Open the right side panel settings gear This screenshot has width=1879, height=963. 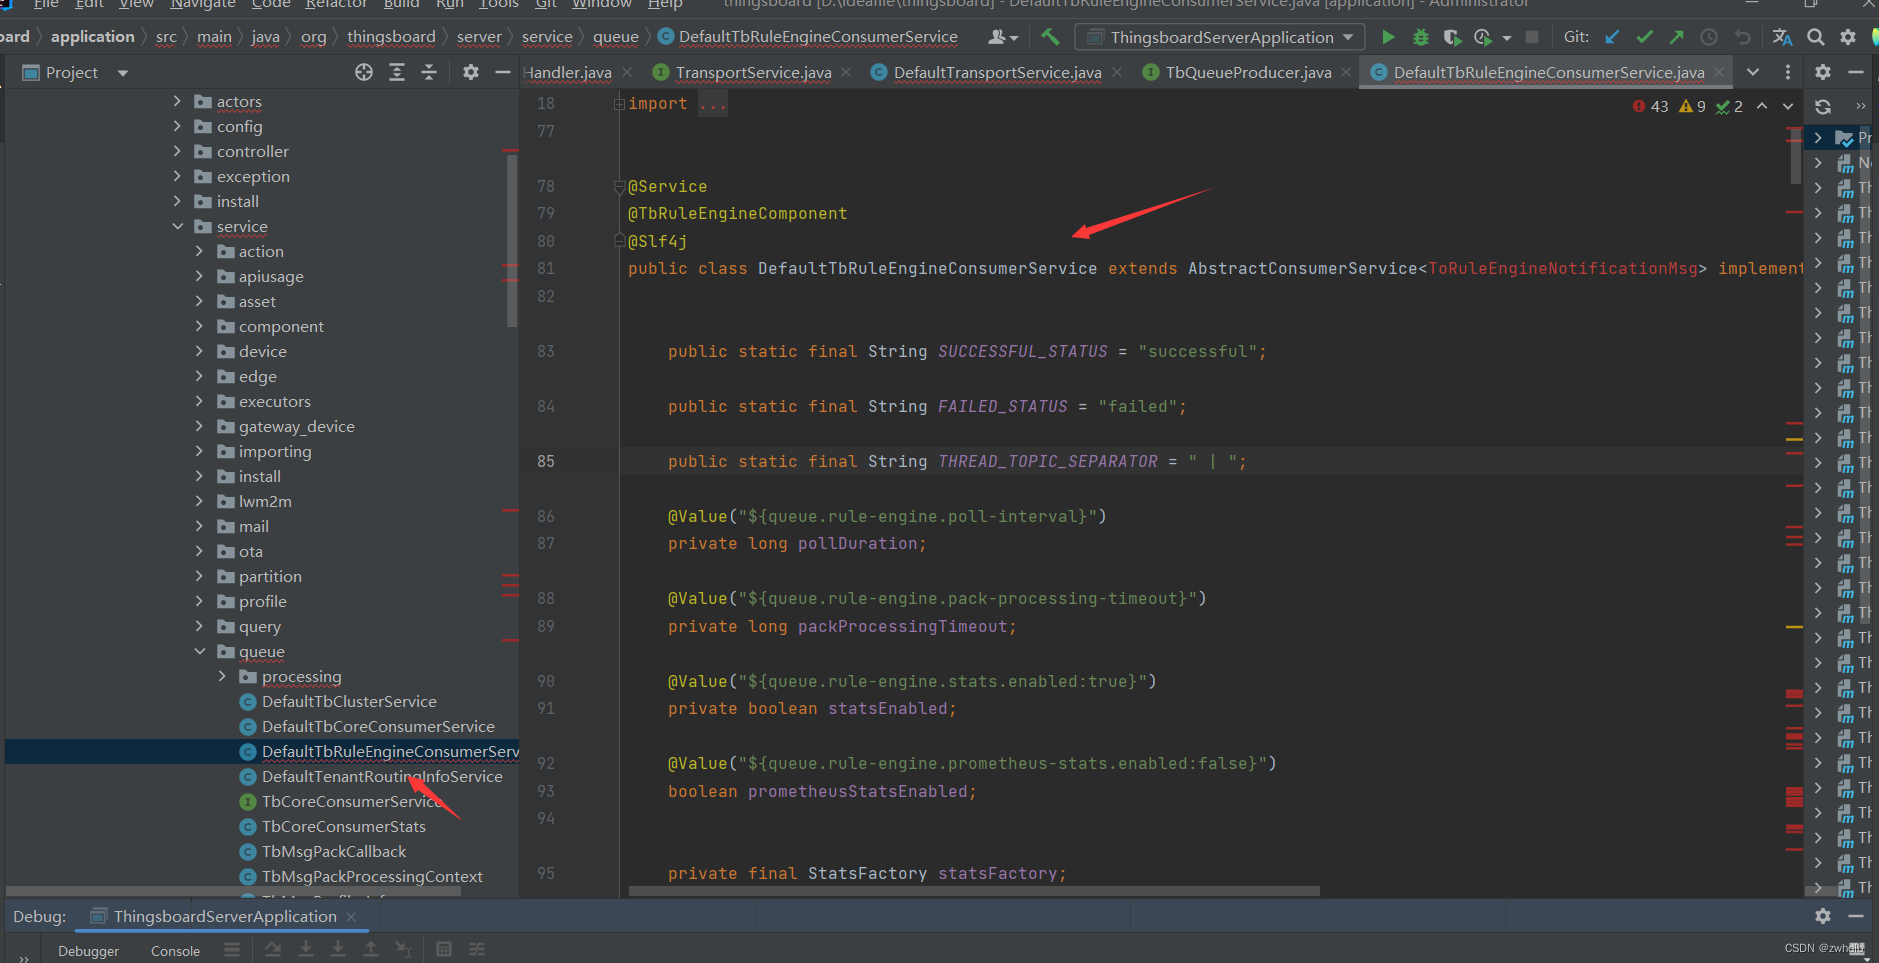(1823, 72)
